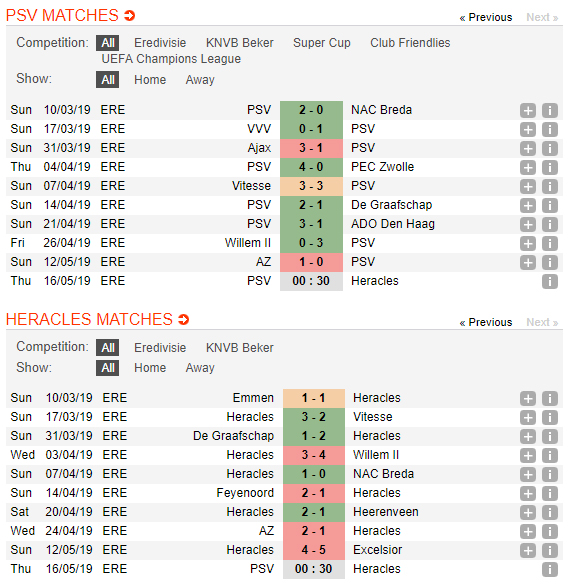Go to Previous PSV matches page
This screenshot has height=586, width=570.
pos(486,18)
